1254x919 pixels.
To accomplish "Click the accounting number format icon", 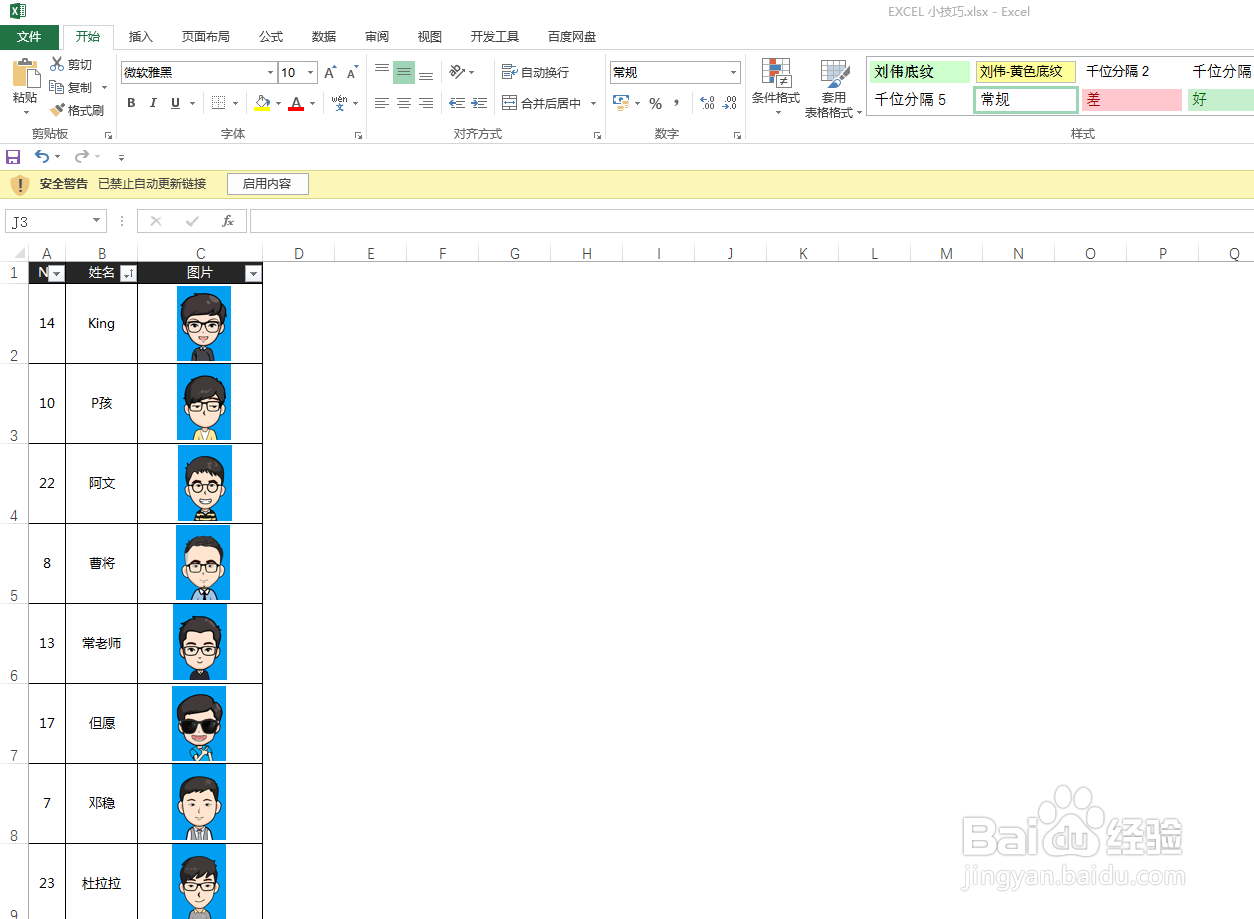I will click(620, 103).
